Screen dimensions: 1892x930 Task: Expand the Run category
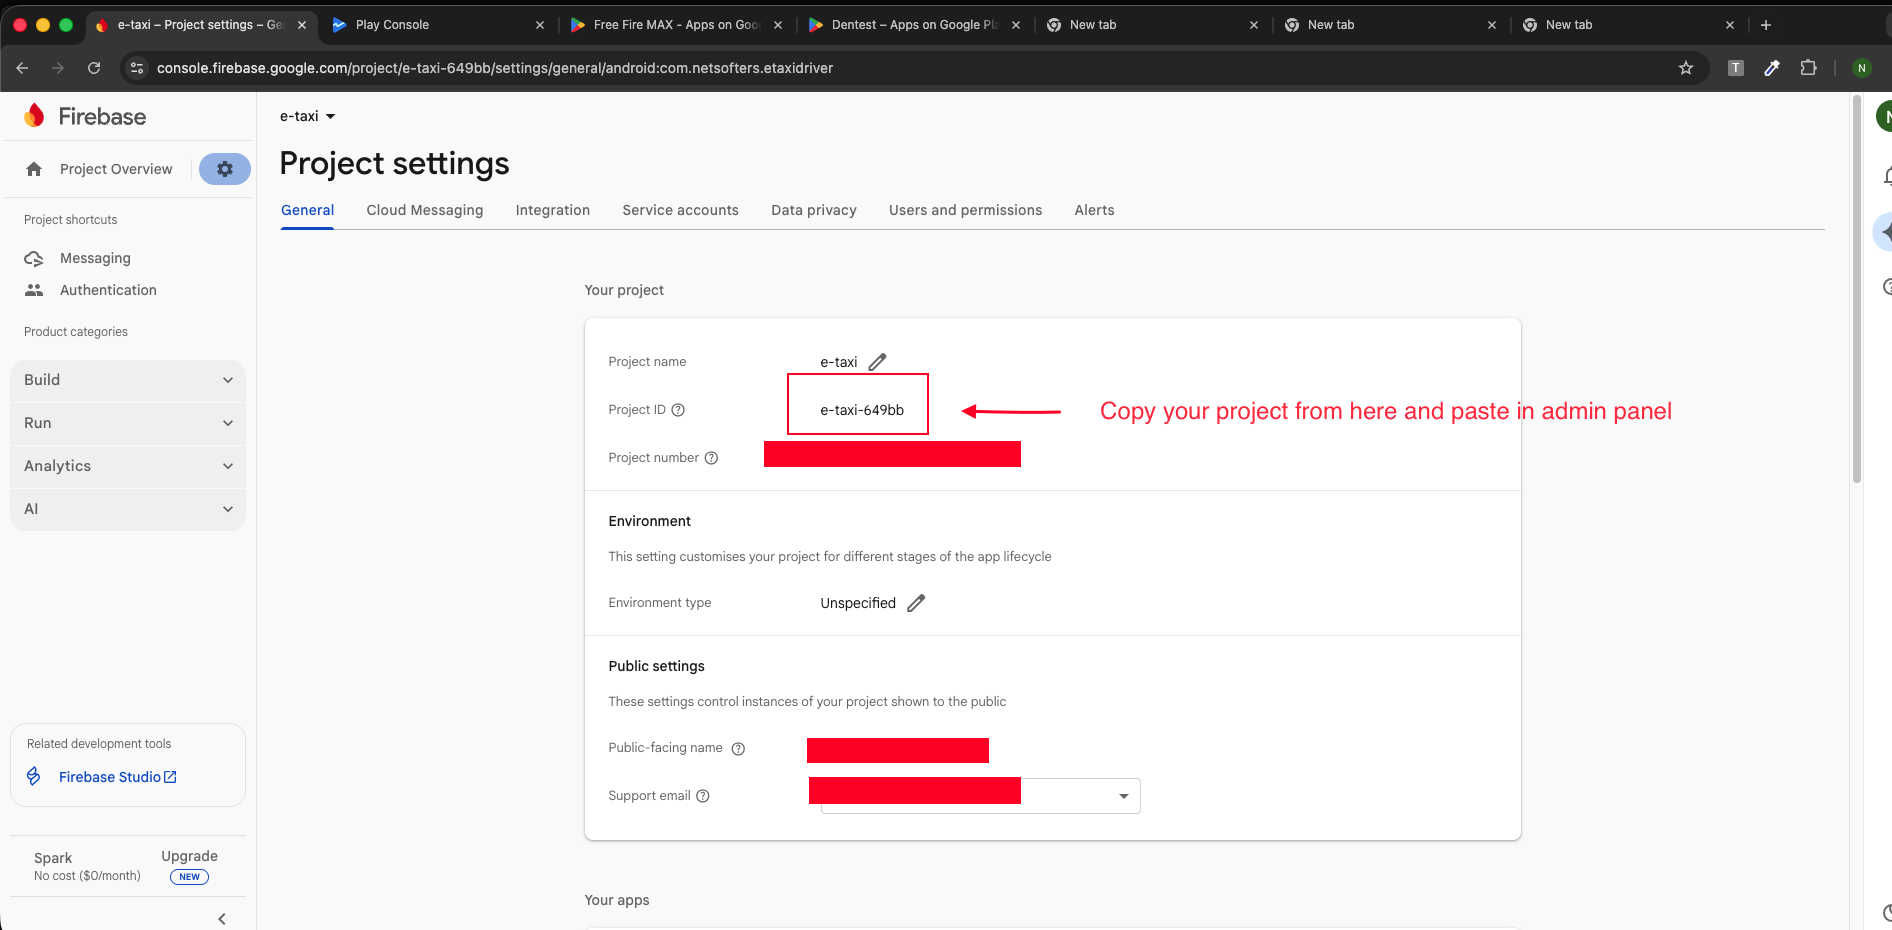128,423
